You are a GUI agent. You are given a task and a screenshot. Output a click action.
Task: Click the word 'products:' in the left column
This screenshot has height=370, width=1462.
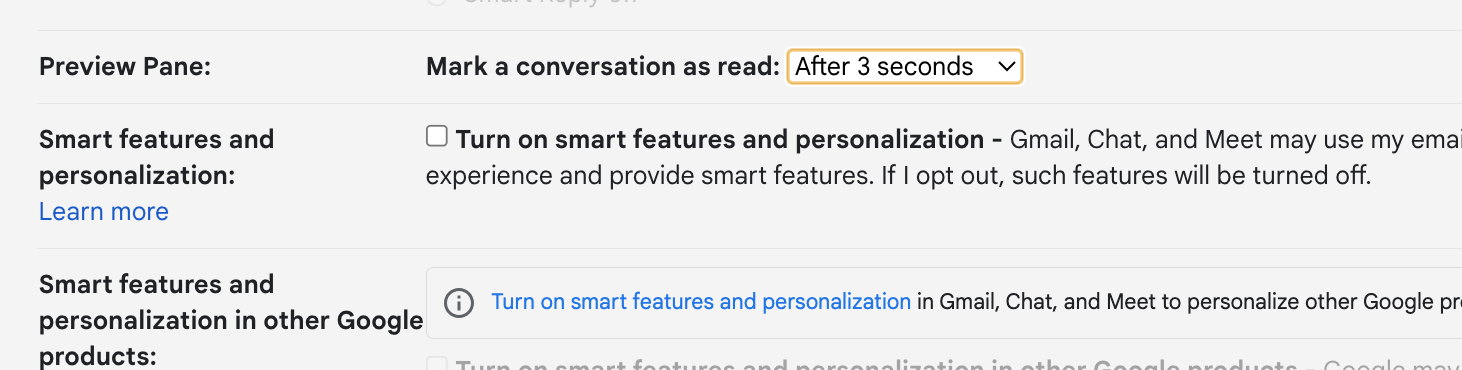(x=98, y=356)
